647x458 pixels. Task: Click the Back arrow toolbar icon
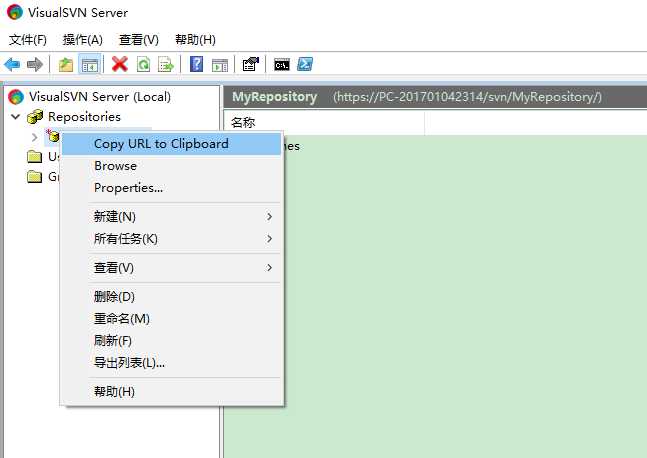pos(12,64)
